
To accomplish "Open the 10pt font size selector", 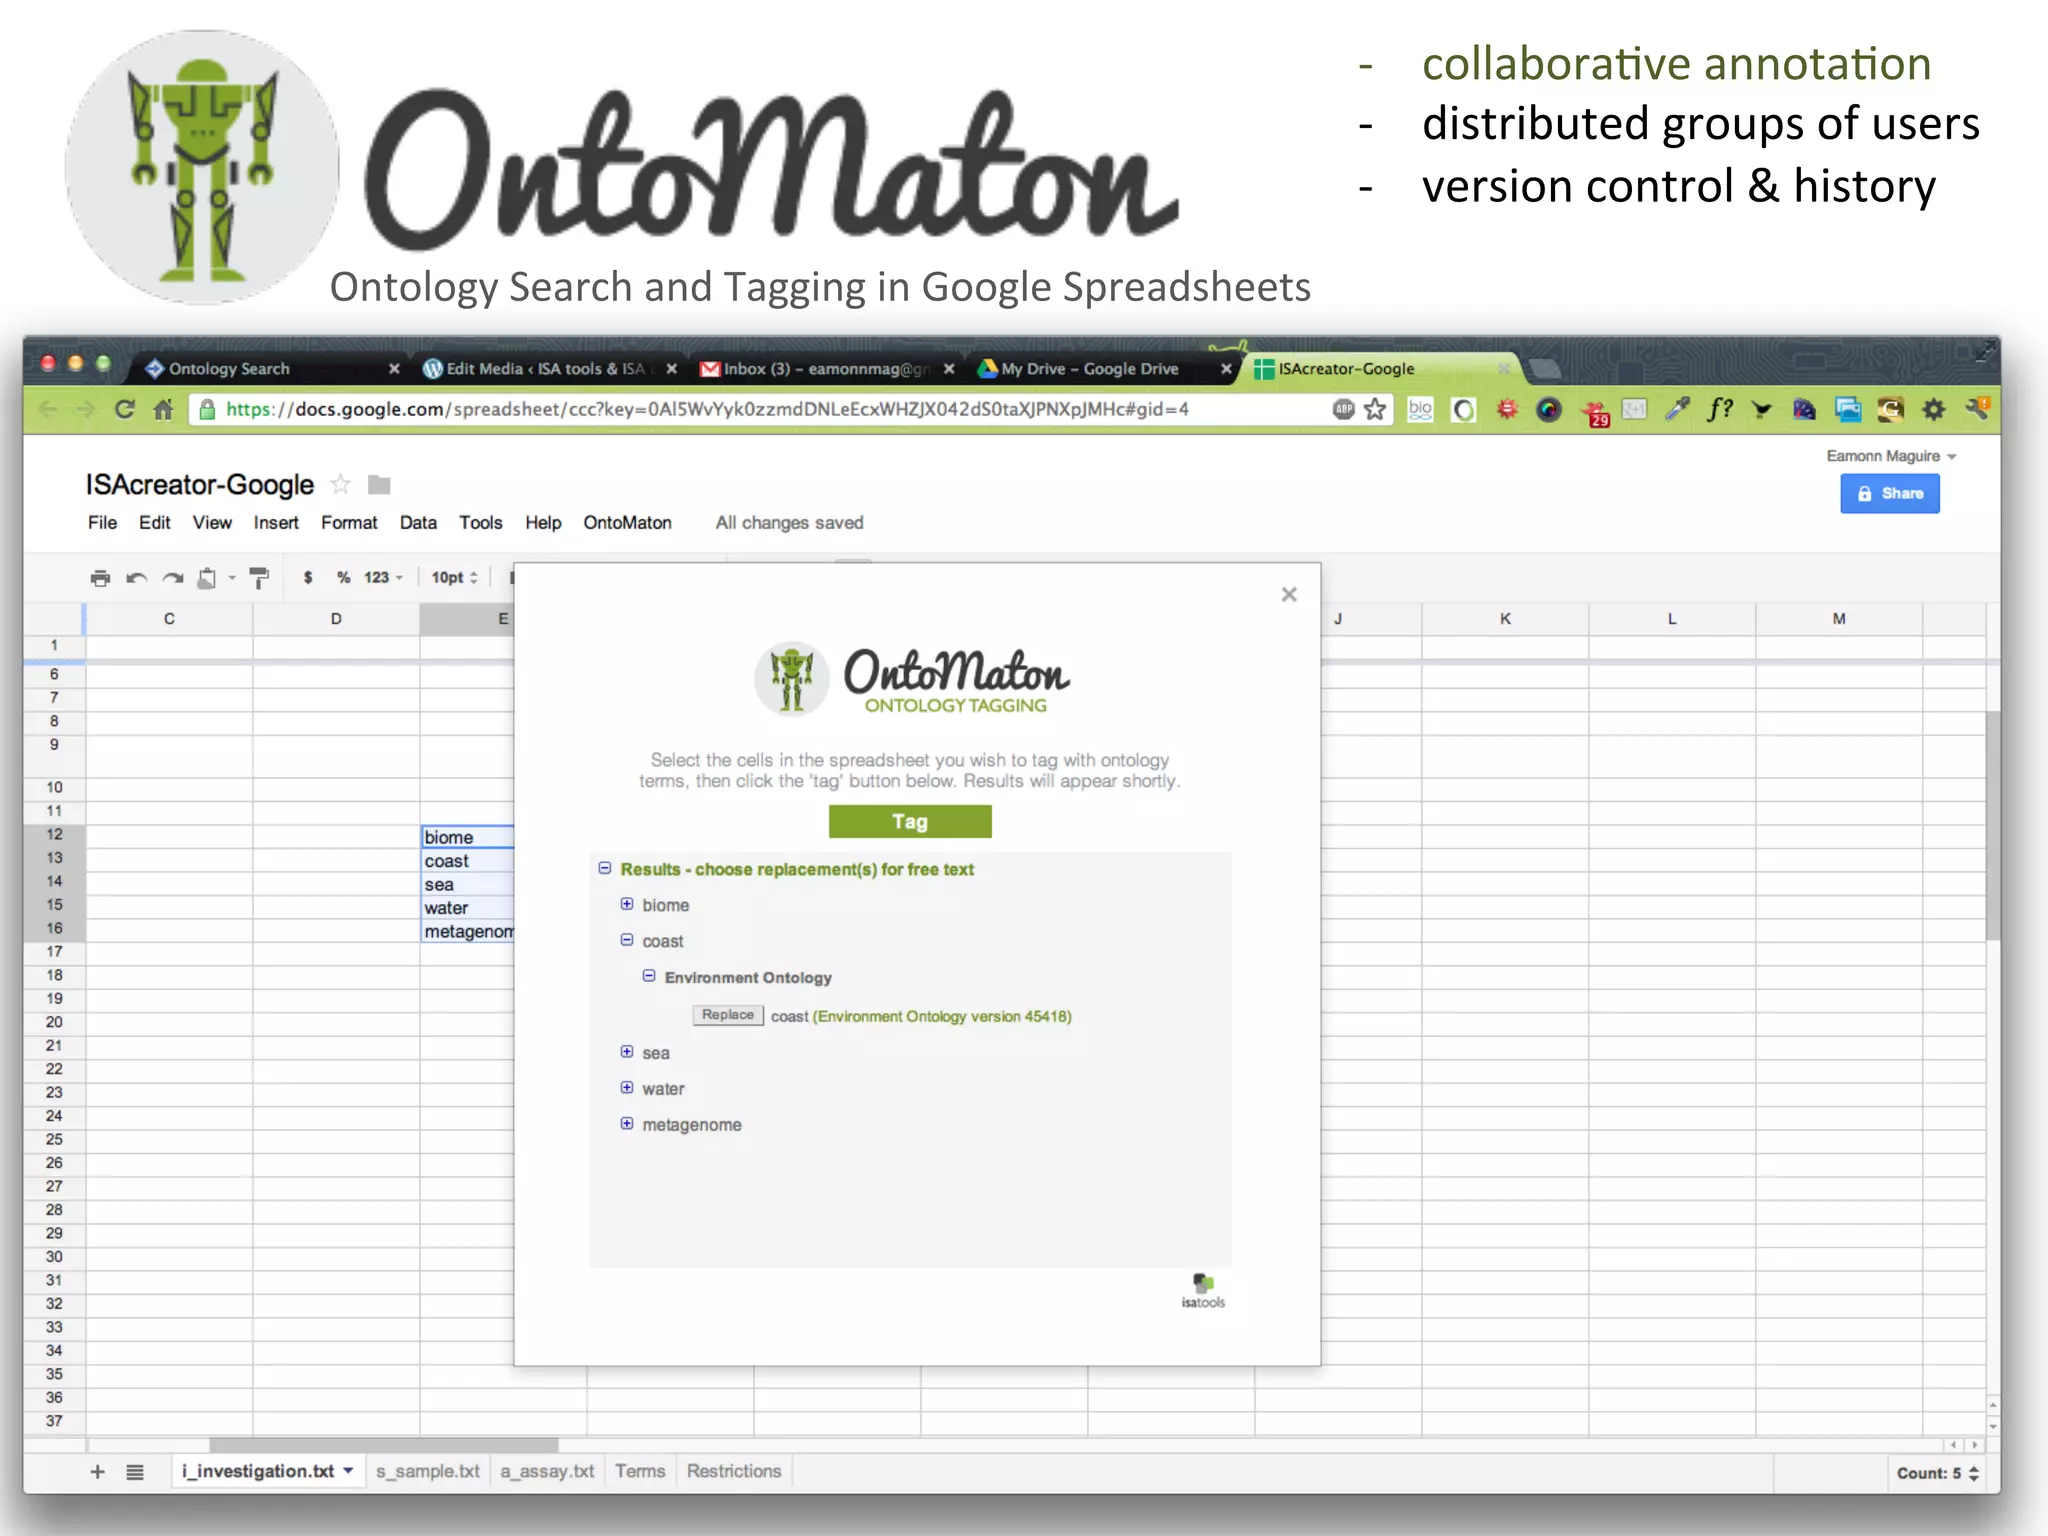I will 455,578.
